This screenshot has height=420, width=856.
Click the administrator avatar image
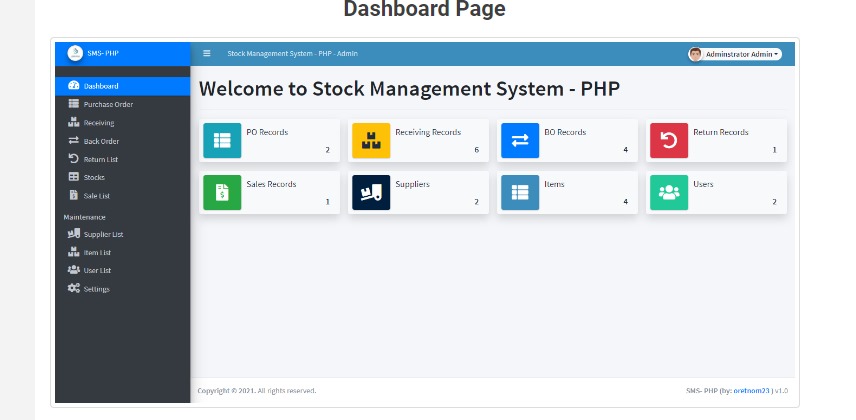click(x=695, y=54)
